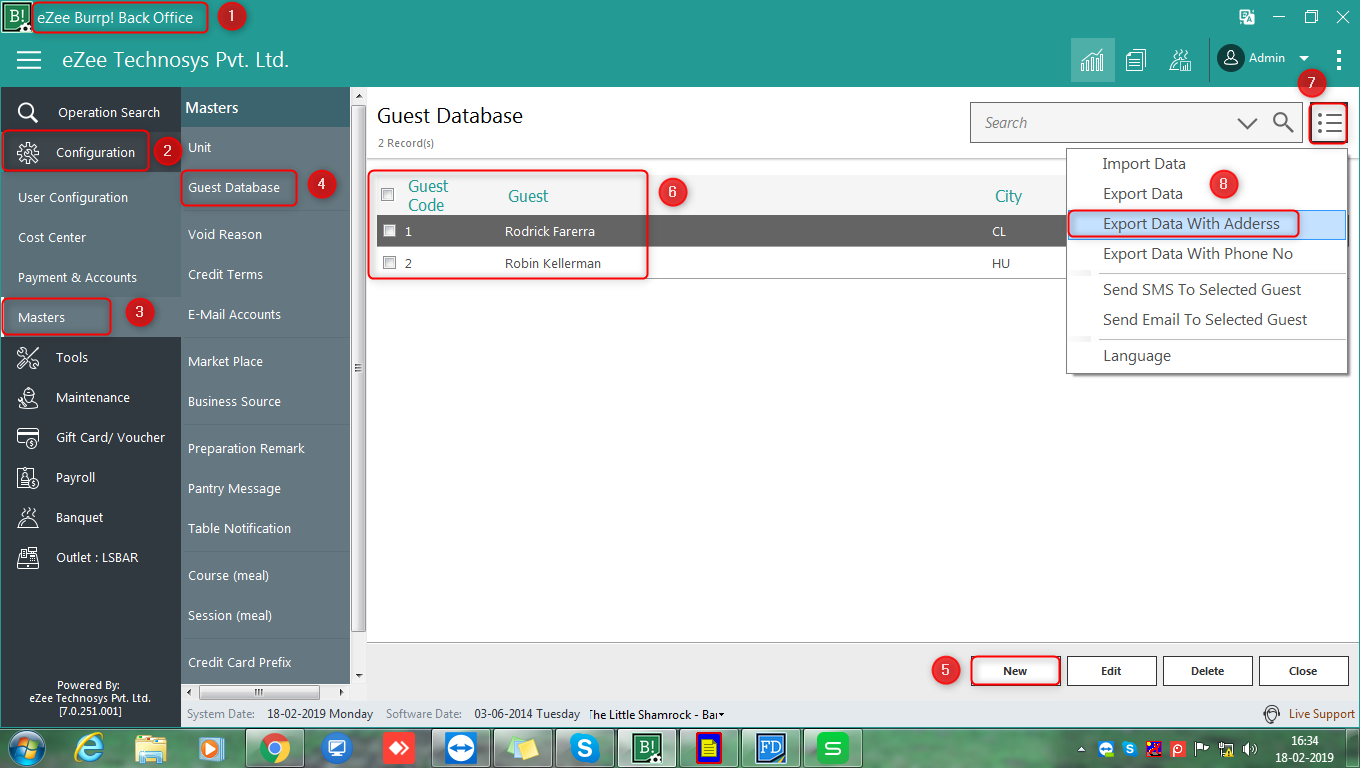Open the hamburger navigation menu
The height and width of the screenshot is (768, 1360).
coord(29,60)
